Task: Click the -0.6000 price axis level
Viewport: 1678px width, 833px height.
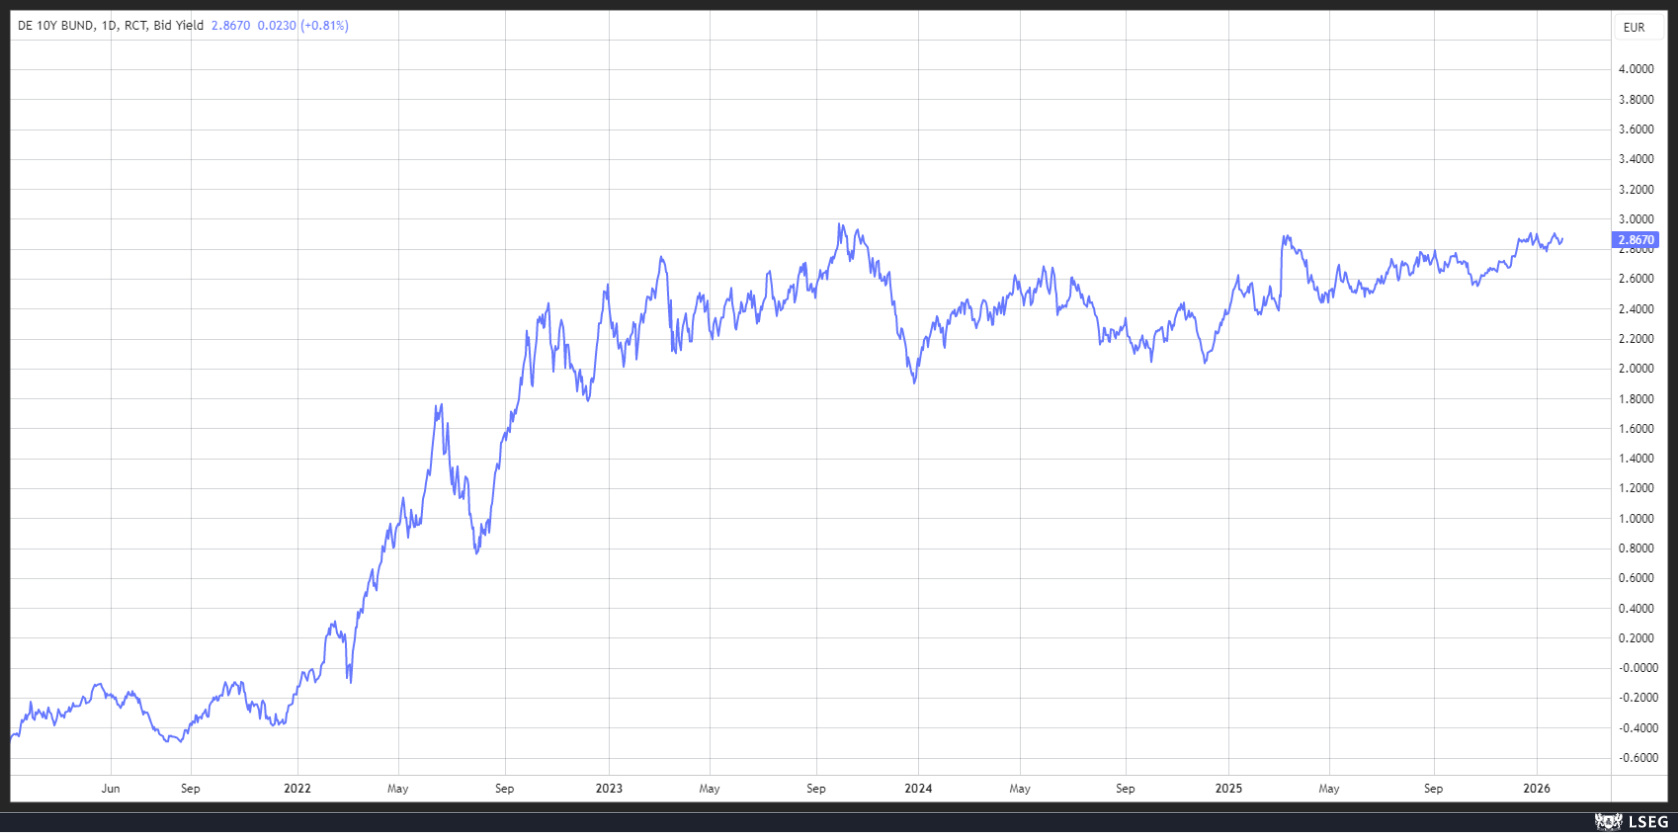Action: pyautogui.click(x=1636, y=758)
